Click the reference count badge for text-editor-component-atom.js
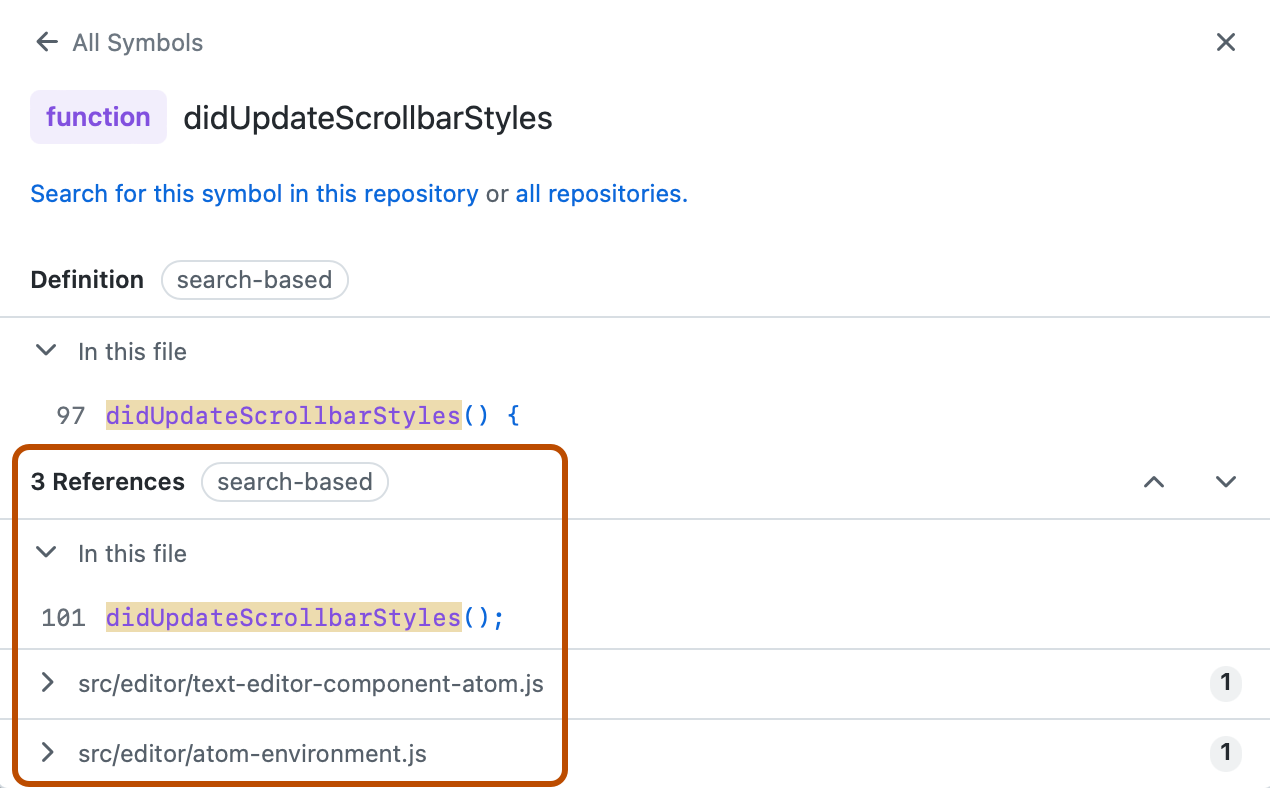The width and height of the screenshot is (1270, 788). (1226, 684)
